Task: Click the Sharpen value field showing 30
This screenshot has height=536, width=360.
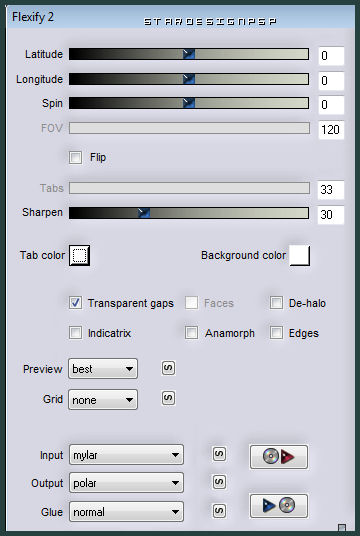Action: (x=331, y=215)
